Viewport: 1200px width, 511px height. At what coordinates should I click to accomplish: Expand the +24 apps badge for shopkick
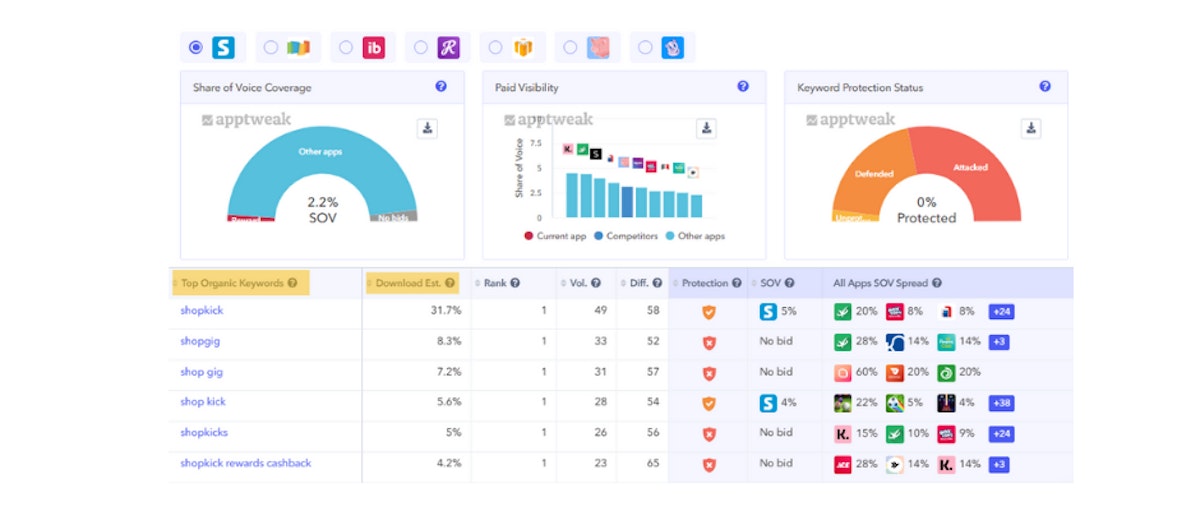1002,312
